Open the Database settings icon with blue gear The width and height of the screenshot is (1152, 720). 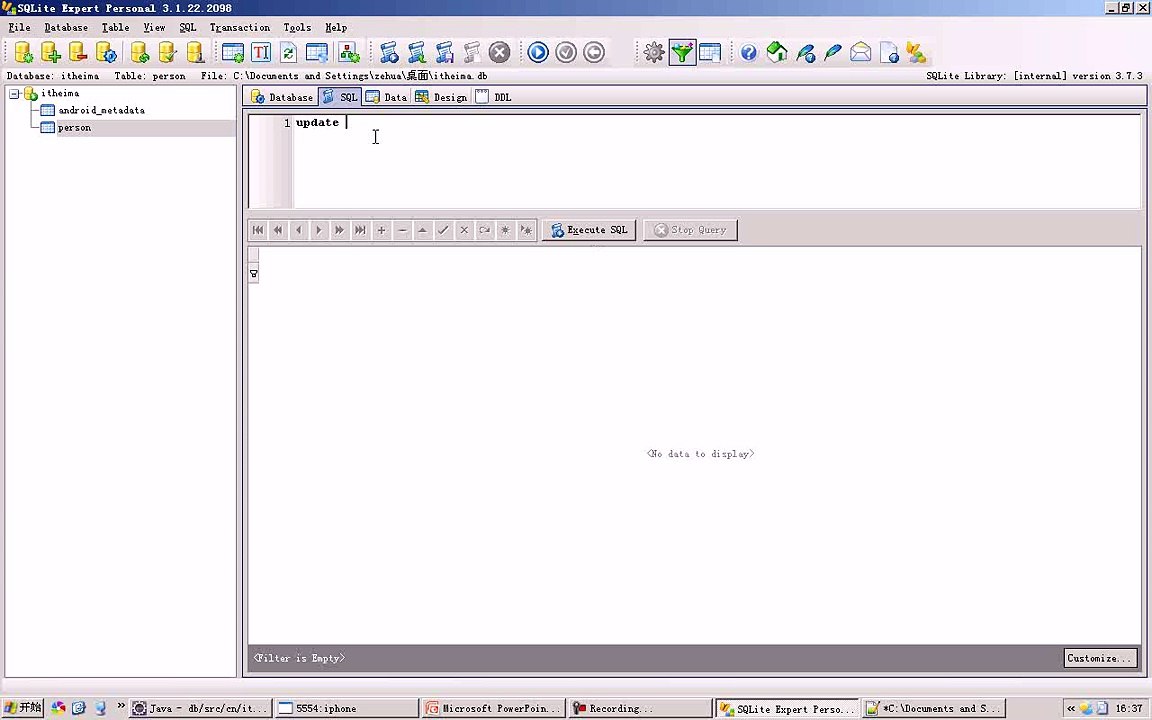coord(106,52)
